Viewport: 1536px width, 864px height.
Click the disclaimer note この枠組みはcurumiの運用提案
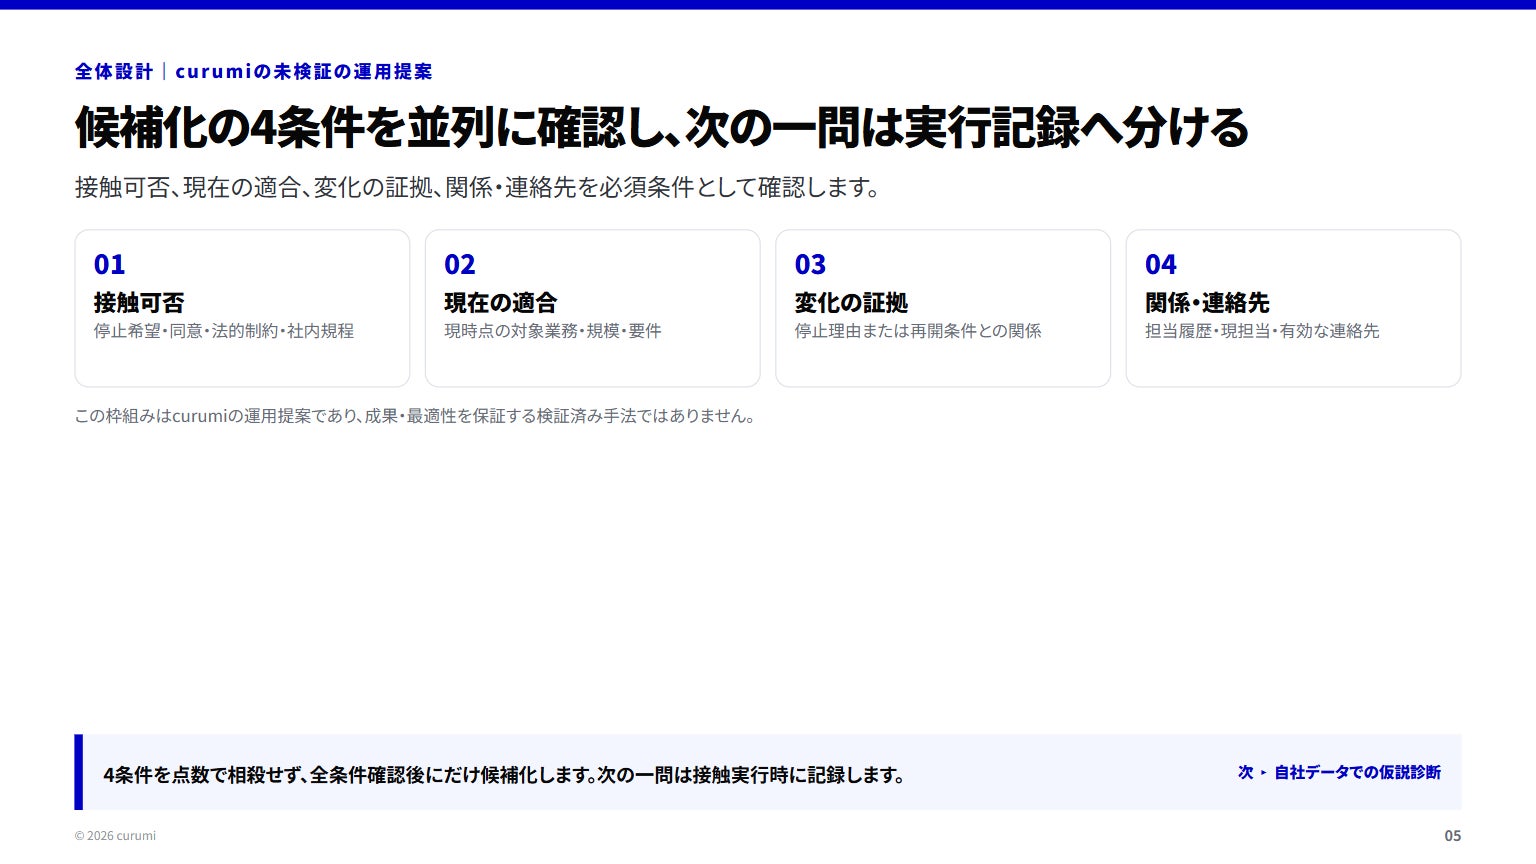pos(415,416)
